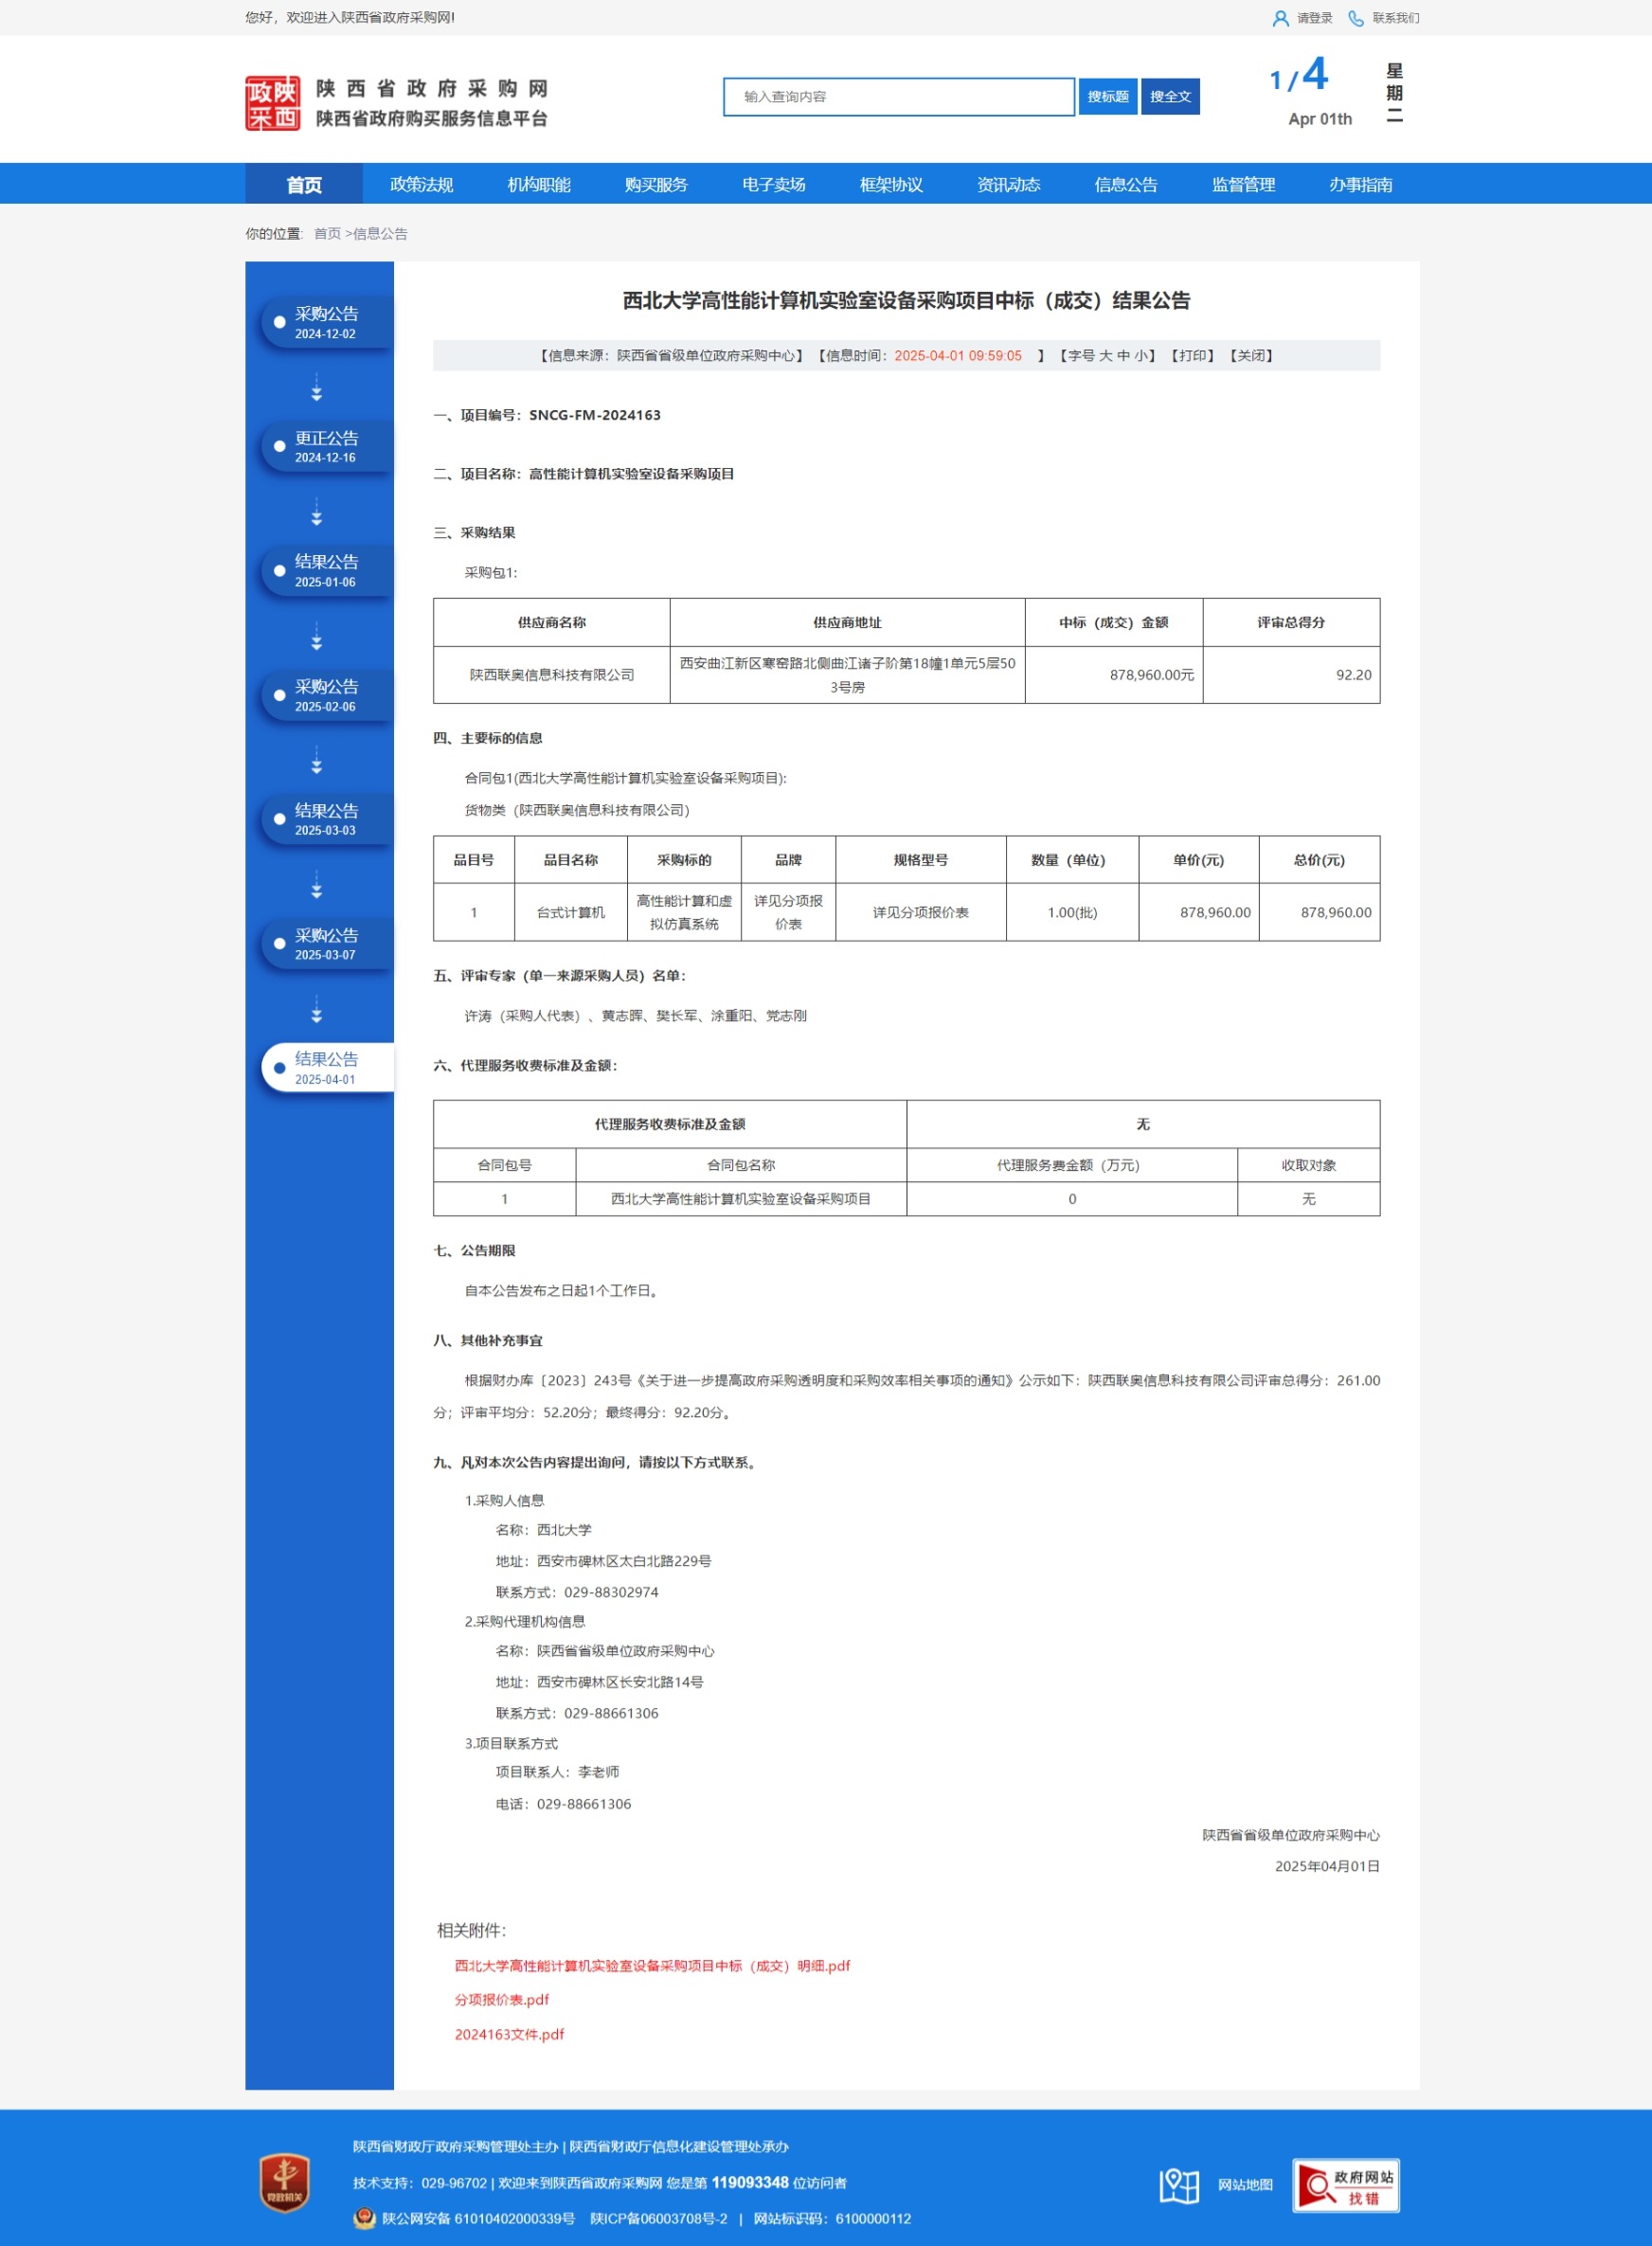Image resolution: width=1652 pixels, height=2246 pixels.
Task: Open the 信息公告 navigation tab
Action: pyautogui.click(x=1125, y=185)
